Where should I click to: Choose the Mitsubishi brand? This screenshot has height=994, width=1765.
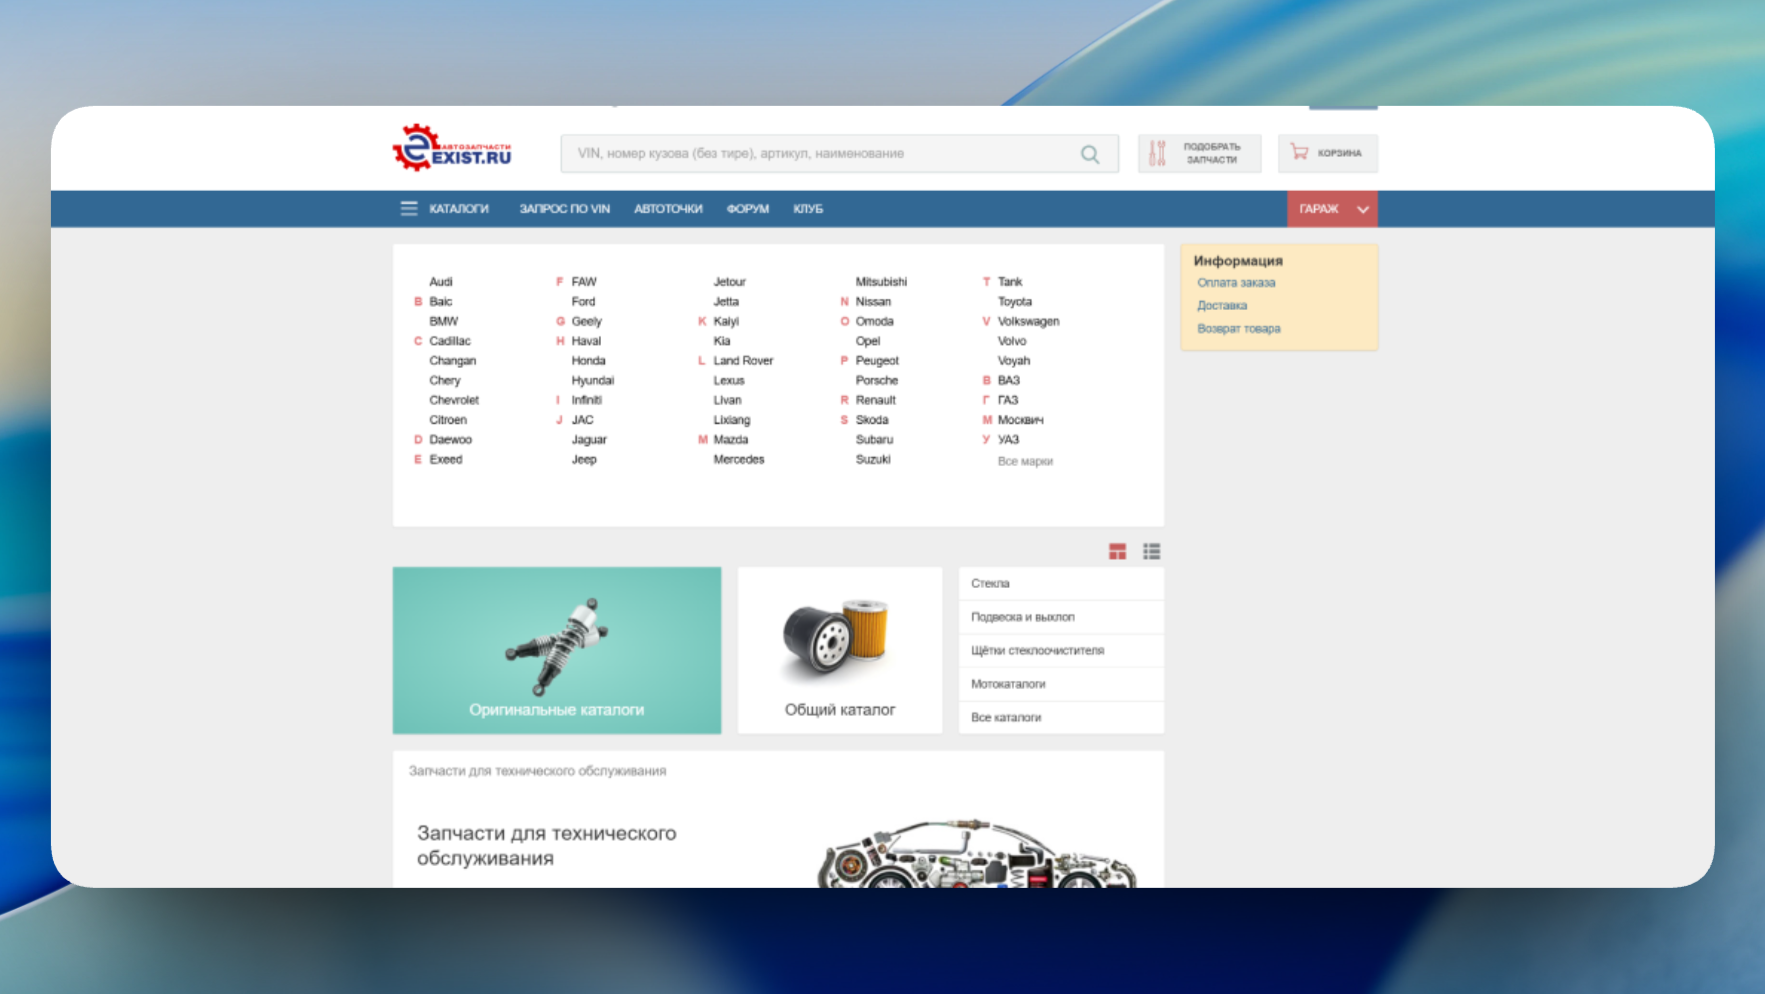881,282
